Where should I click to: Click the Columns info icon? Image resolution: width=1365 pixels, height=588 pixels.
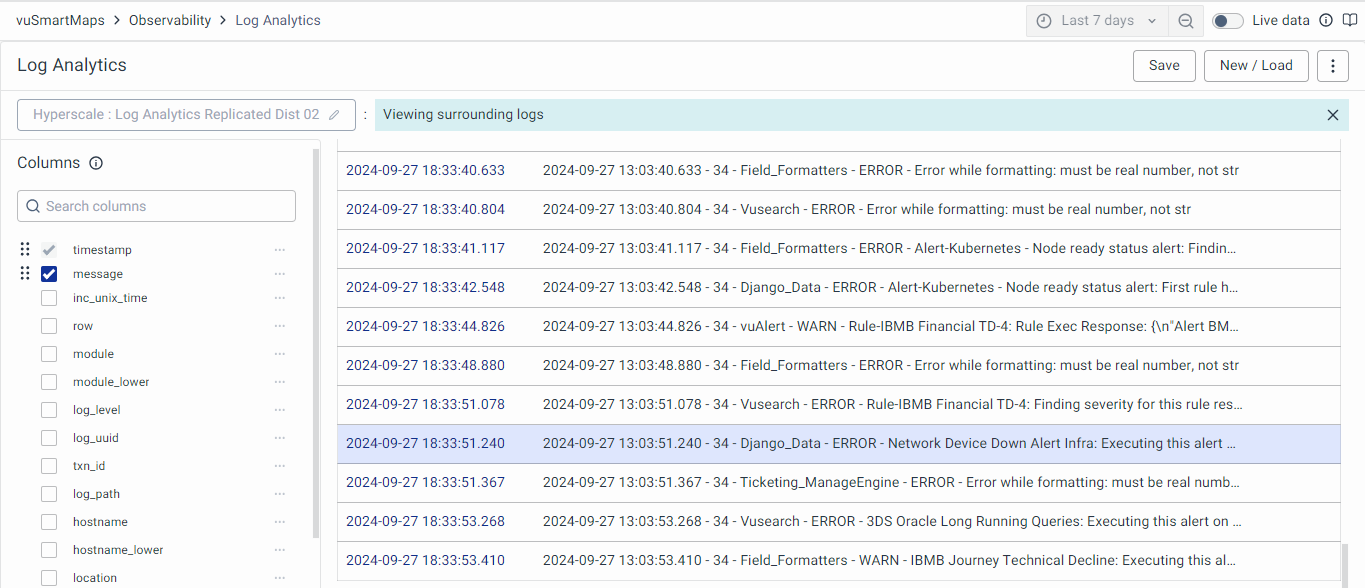click(96, 163)
